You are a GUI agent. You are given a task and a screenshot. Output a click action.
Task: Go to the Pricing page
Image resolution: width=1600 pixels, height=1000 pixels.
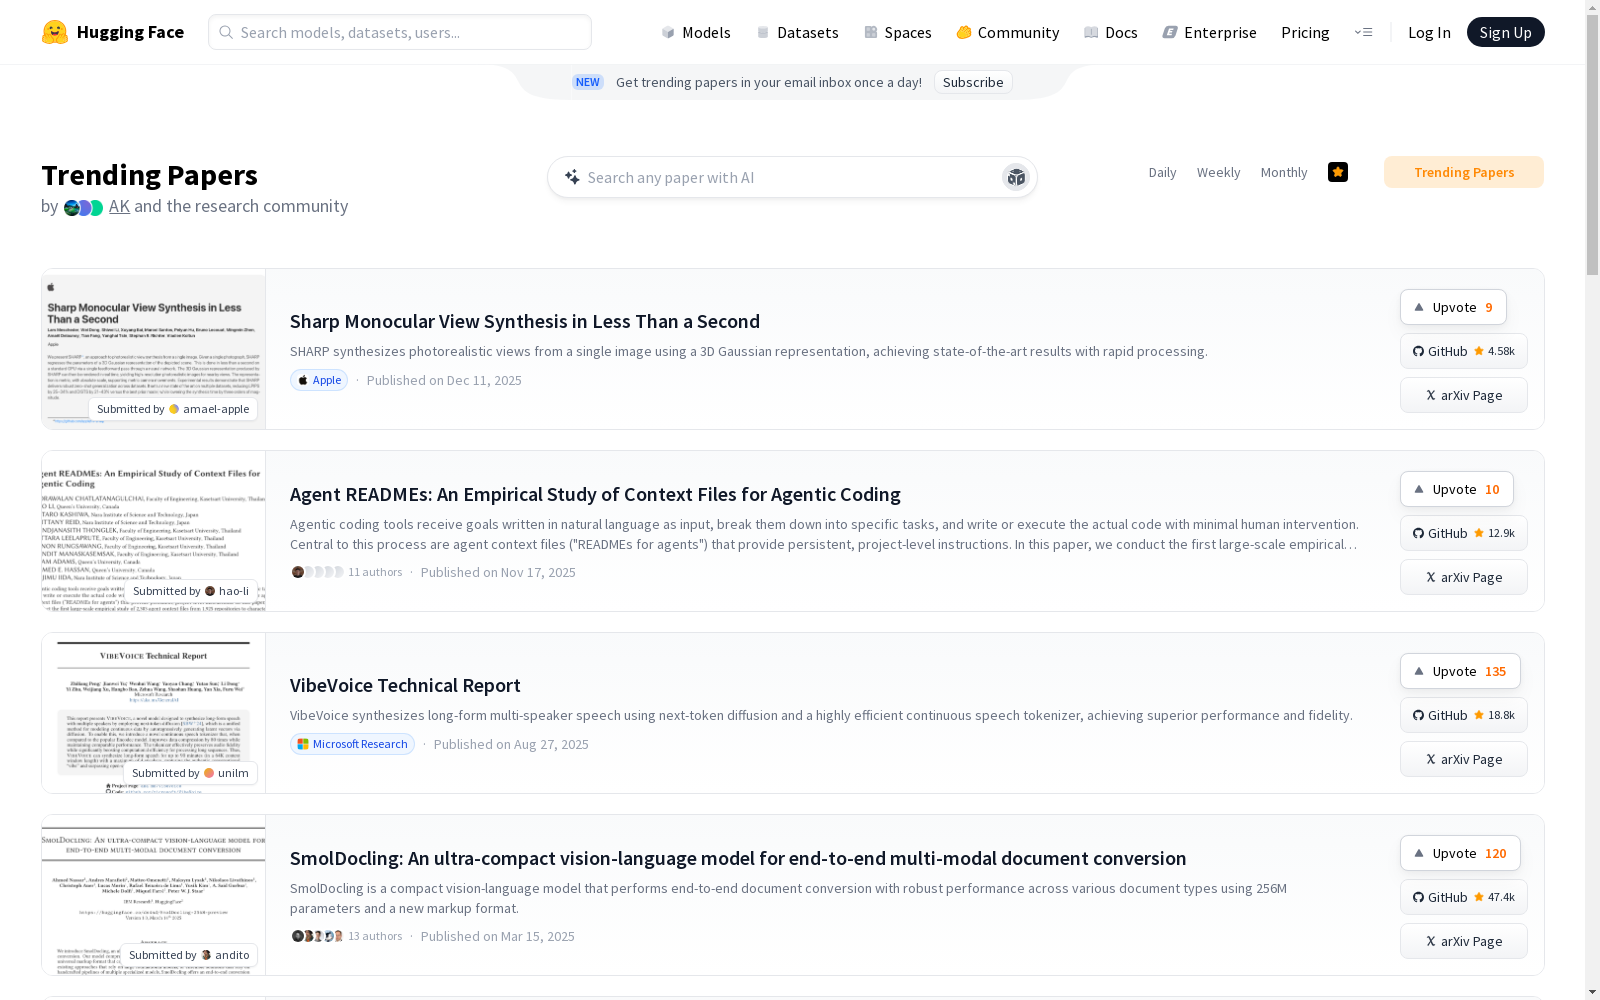point(1305,32)
